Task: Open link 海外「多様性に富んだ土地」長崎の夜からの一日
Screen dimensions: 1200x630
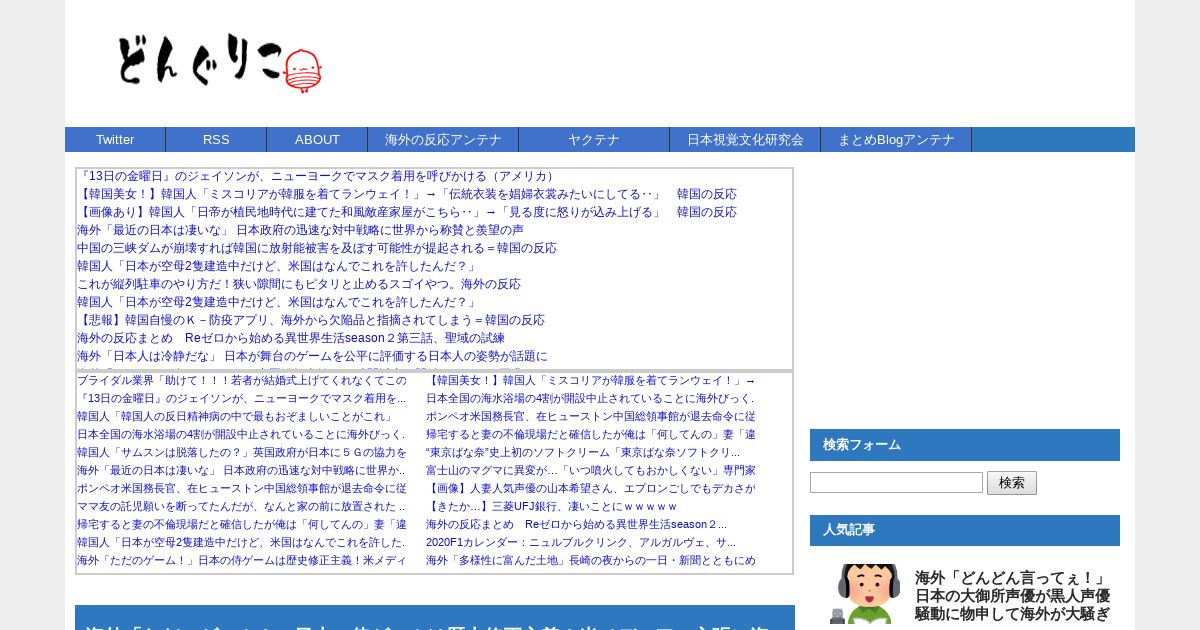Action: [591, 560]
